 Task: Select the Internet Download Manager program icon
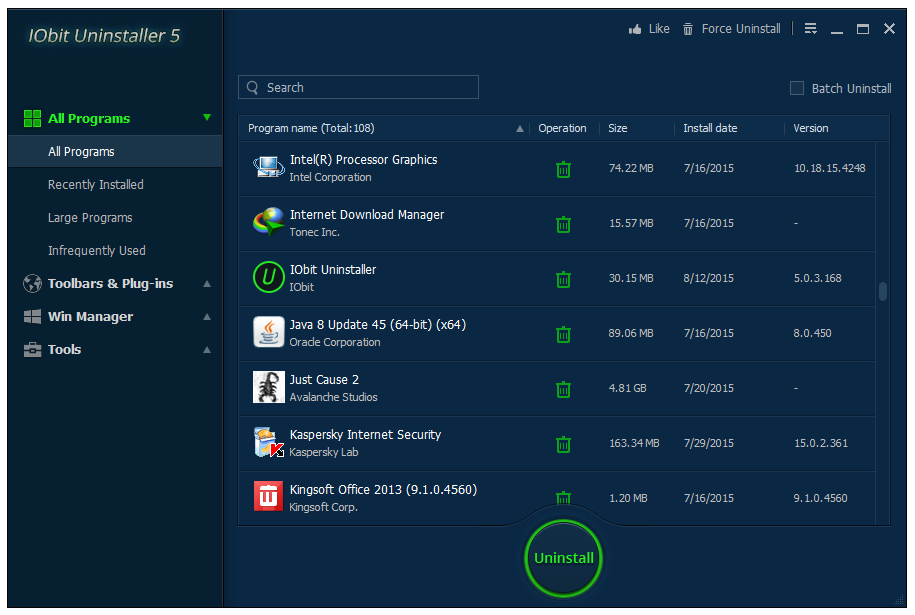point(268,222)
